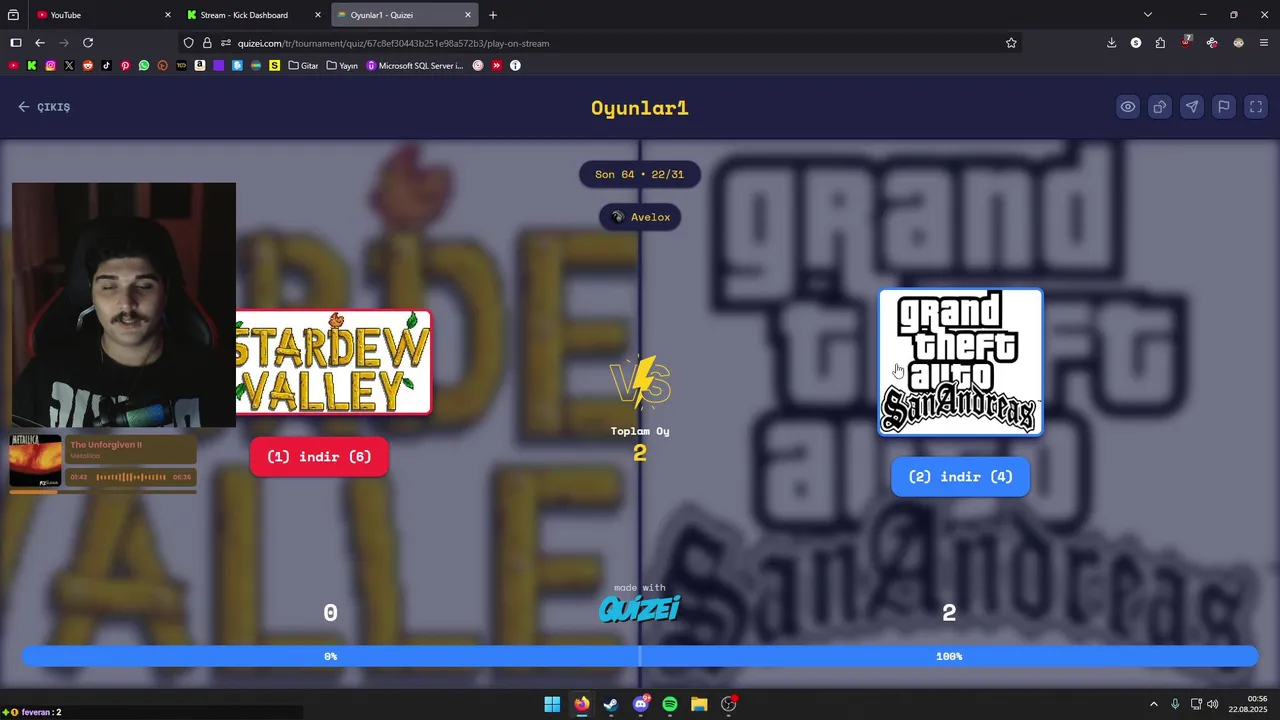This screenshot has width=1280, height=720.
Task: Click the tracking protection shield icon
Action: [x=189, y=43]
